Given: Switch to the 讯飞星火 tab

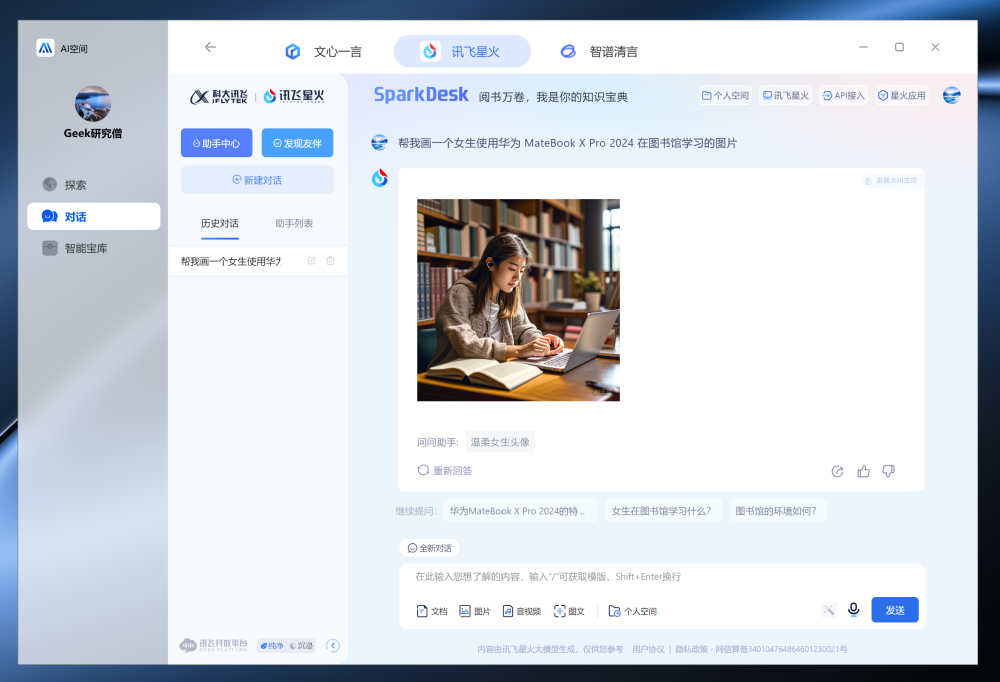Looking at the screenshot, I should pyautogui.click(x=462, y=52).
